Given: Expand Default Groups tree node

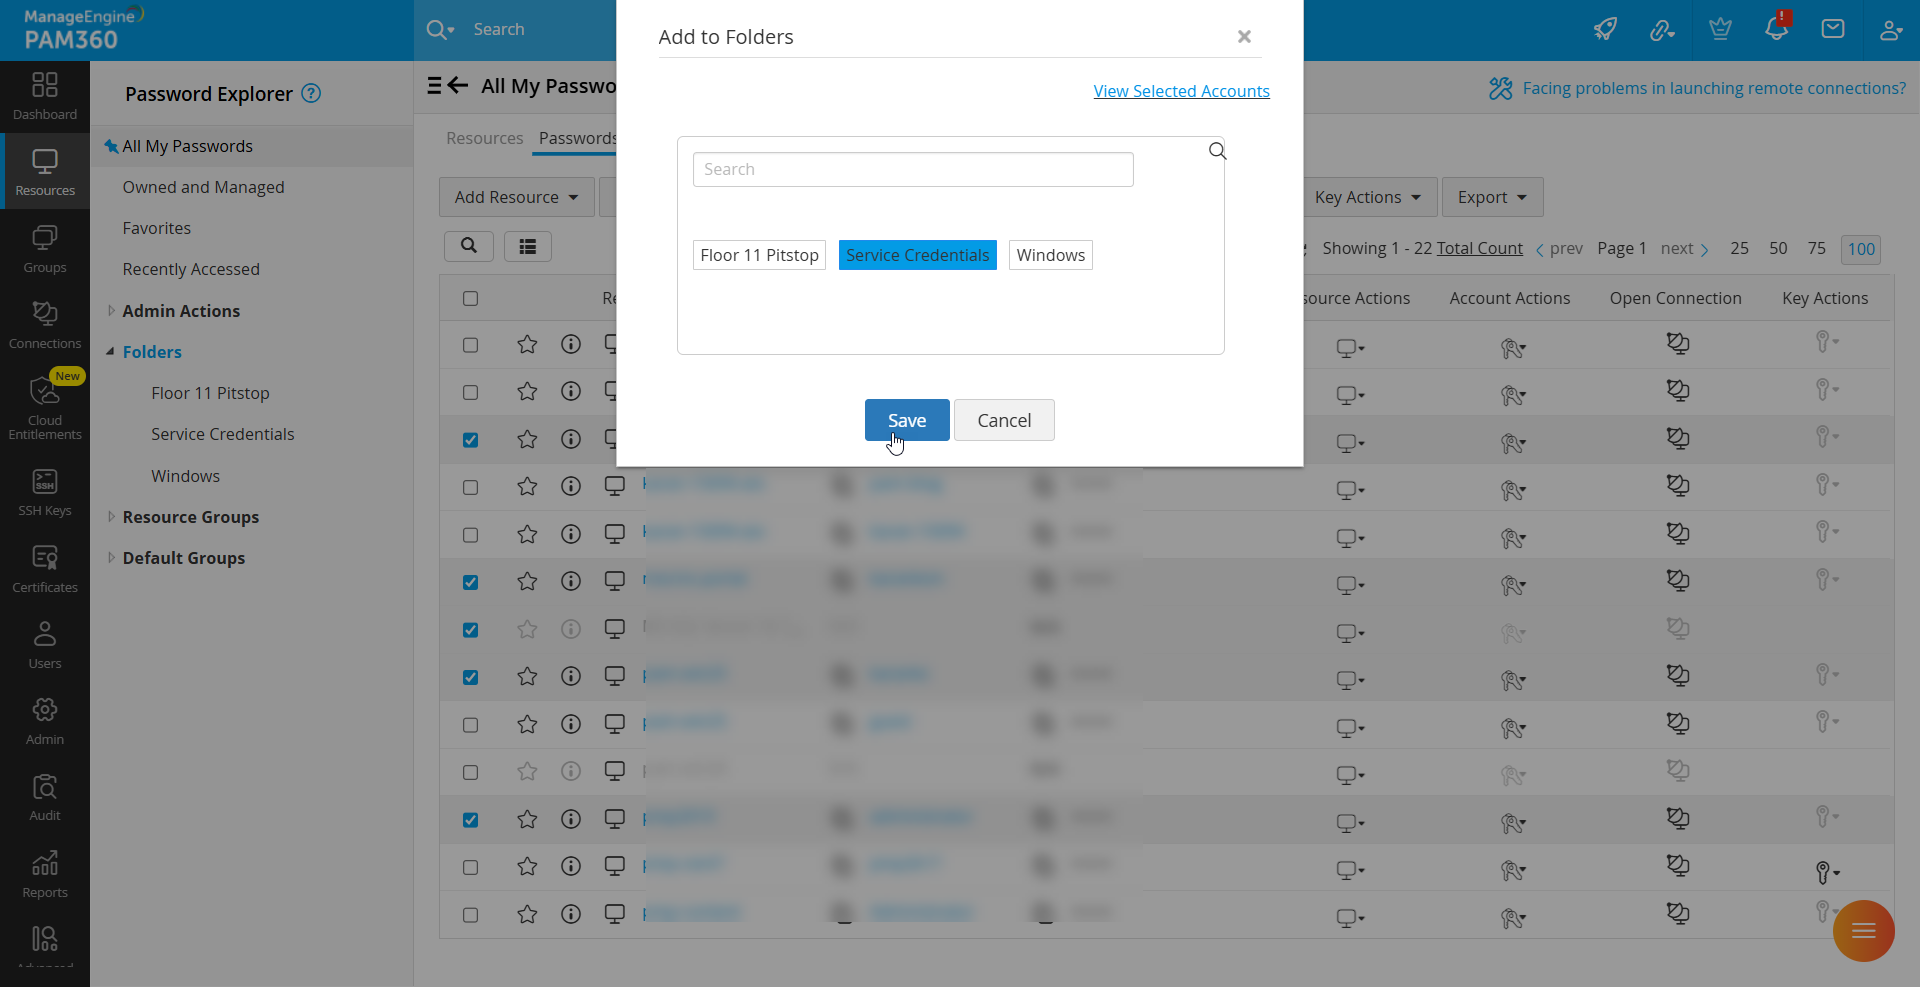Looking at the screenshot, I should (111, 558).
